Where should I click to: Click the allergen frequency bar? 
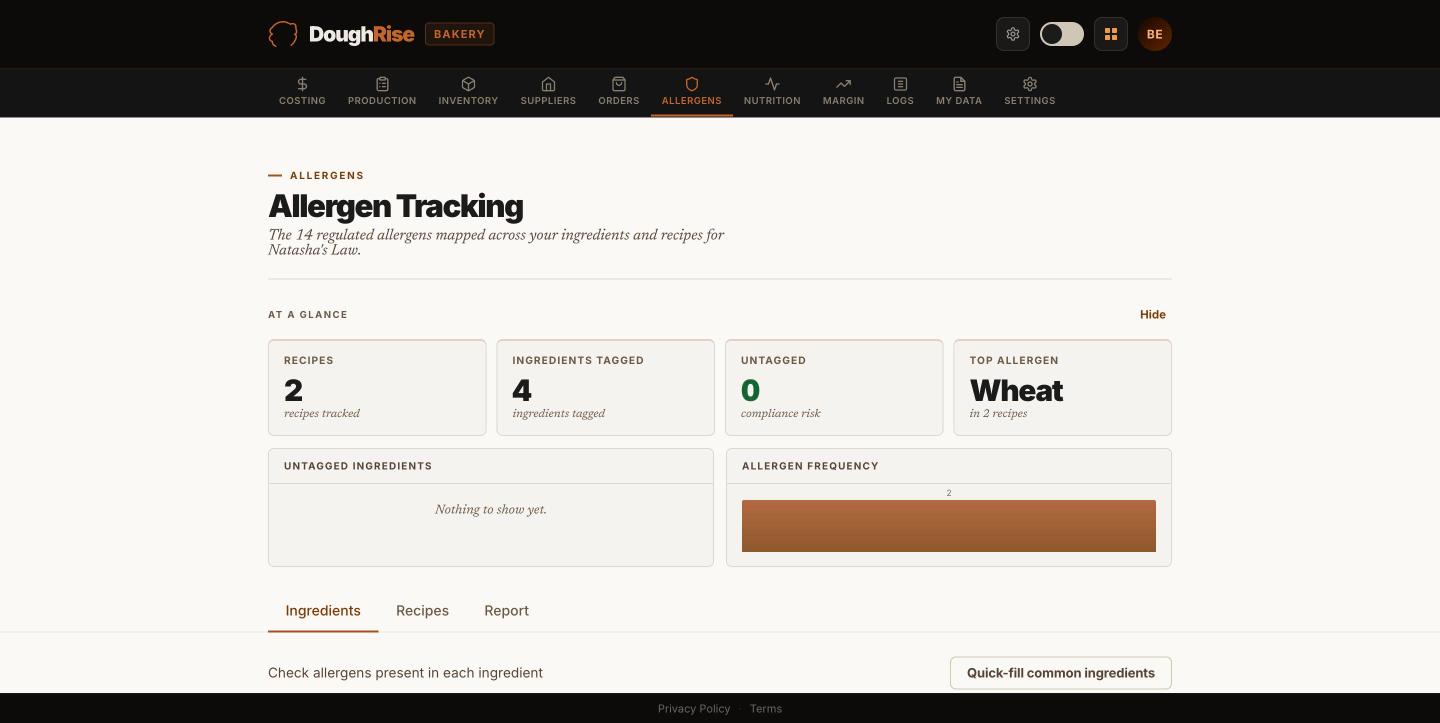tap(949, 526)
